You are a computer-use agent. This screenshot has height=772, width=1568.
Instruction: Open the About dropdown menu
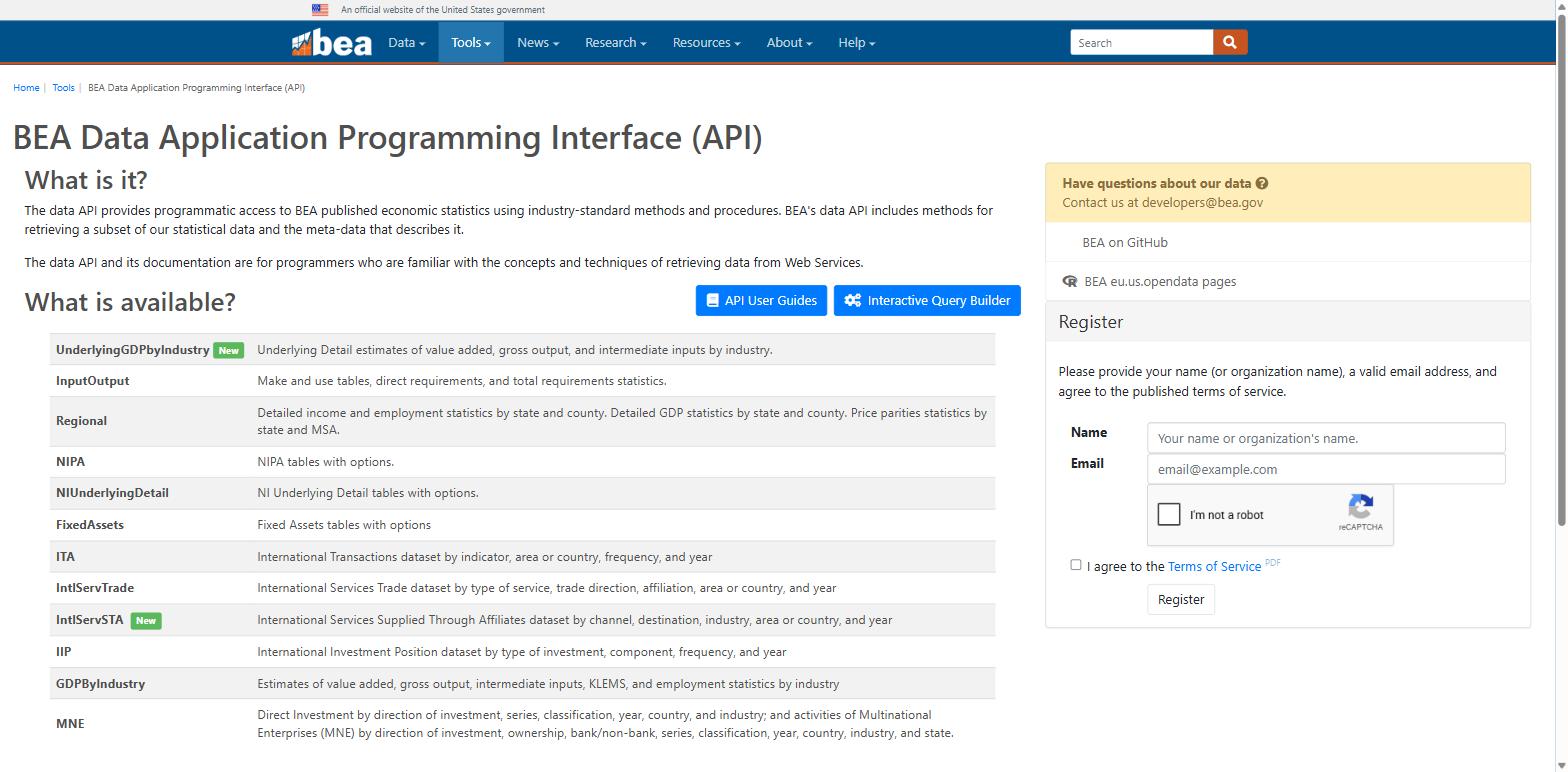[789, 43]
